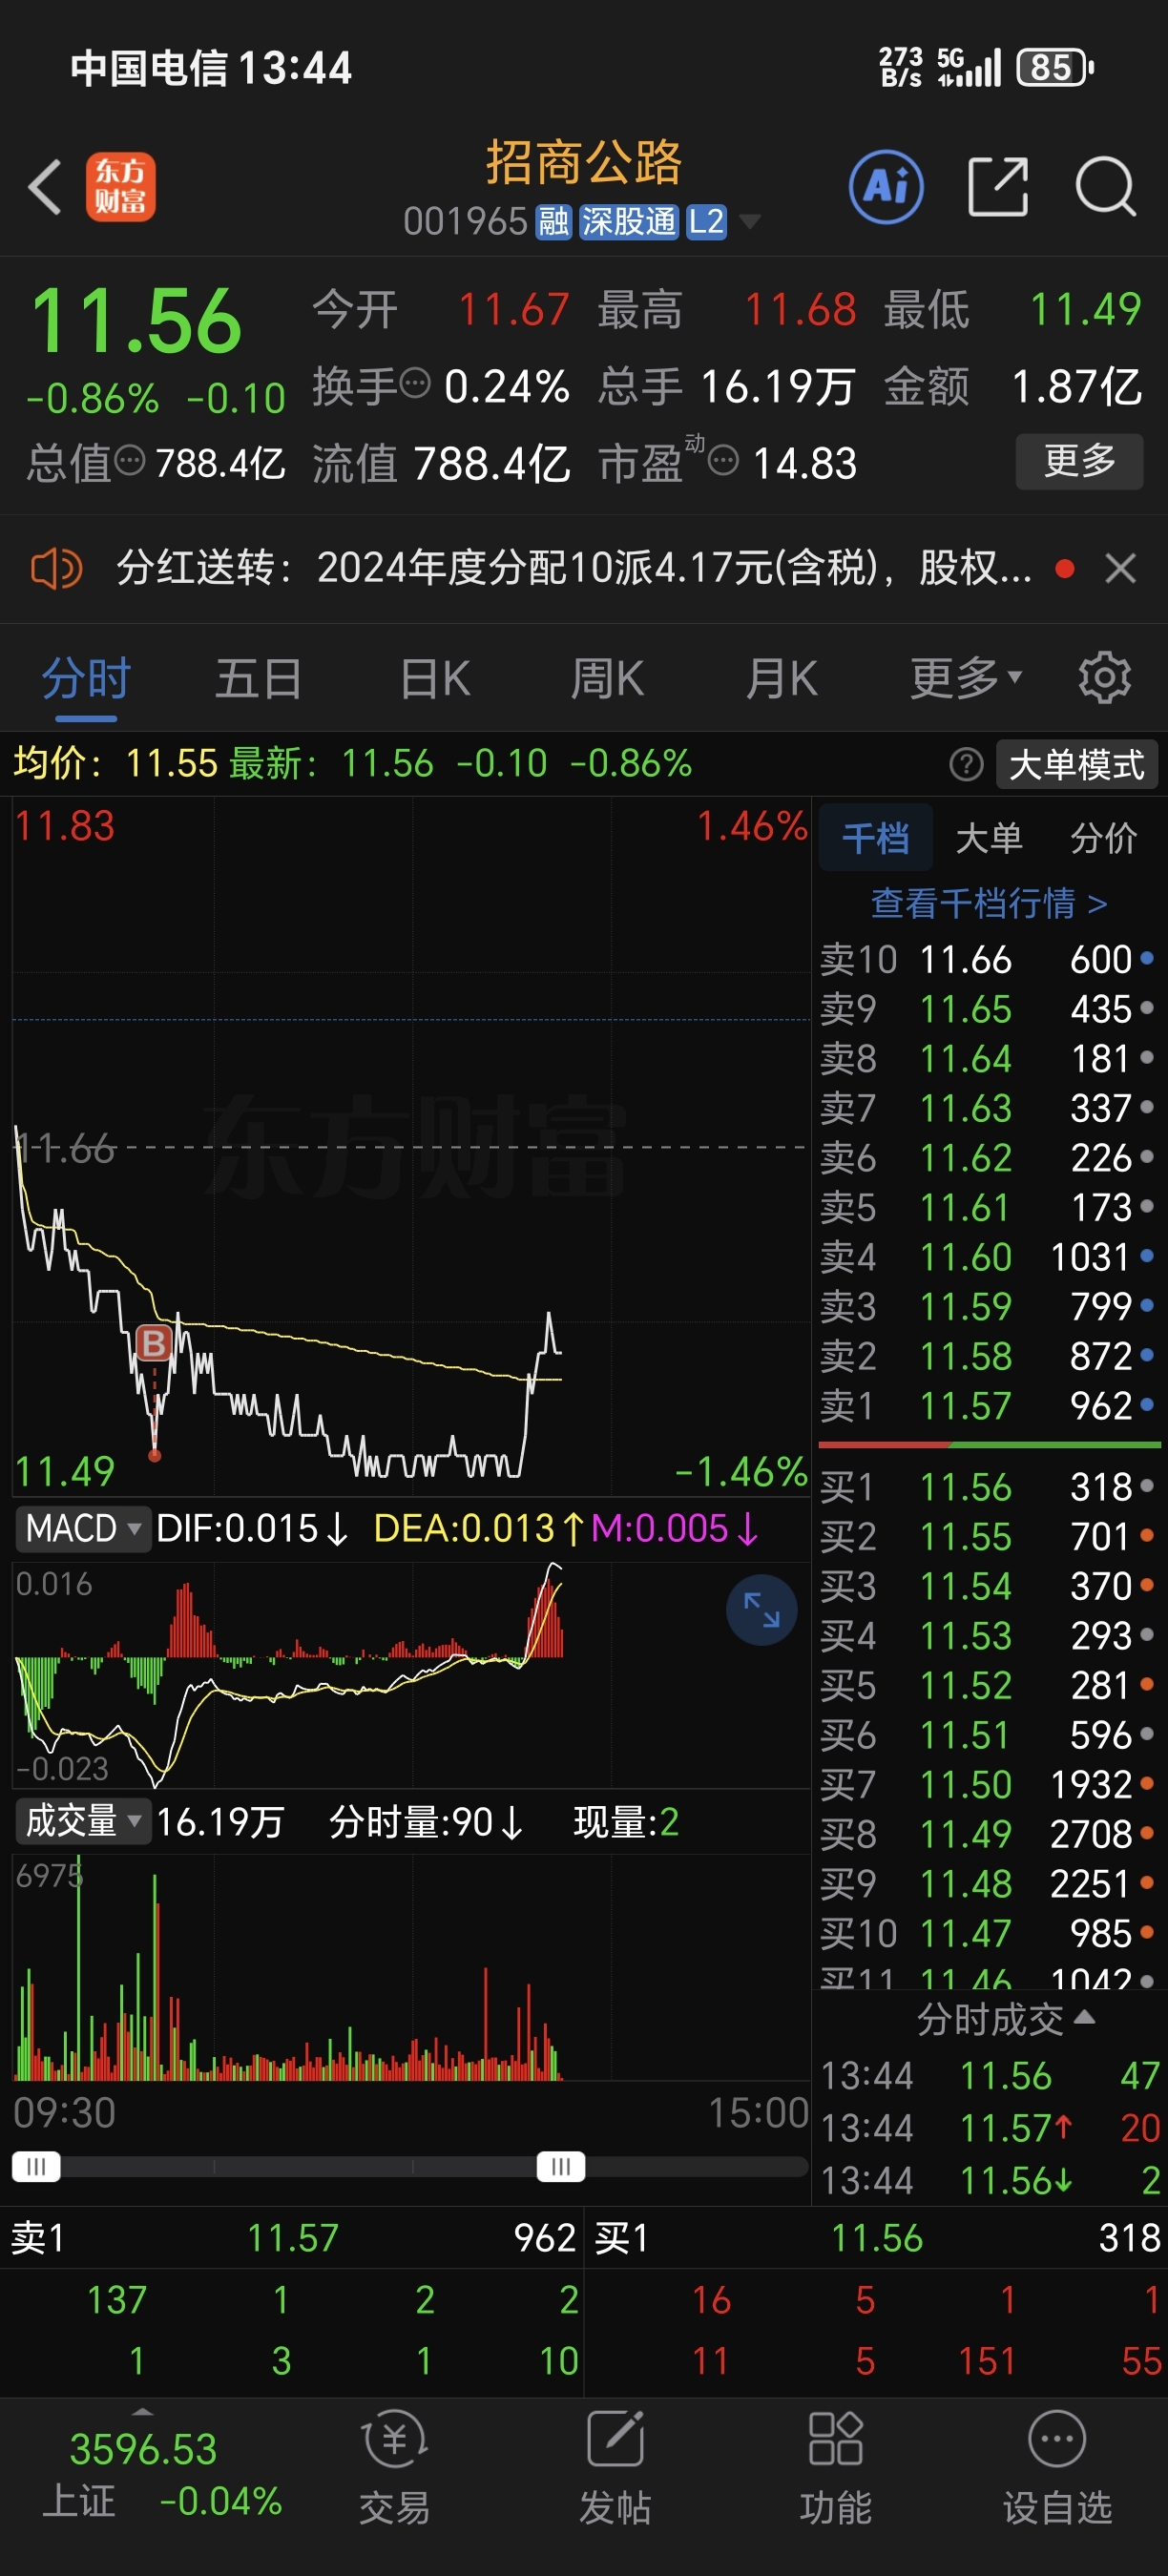
Task: Tap info icon next to 市盈
Action: (x=723, y=460)
